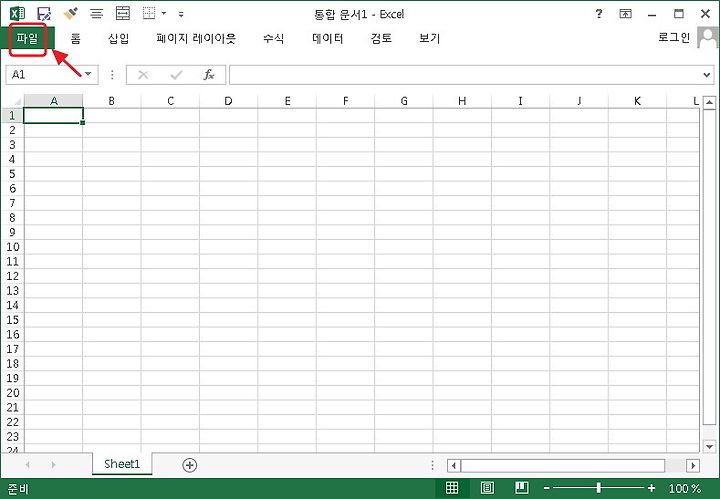This screenshot has height=499, width=720.
Task: Open the 수식 tab
Action: (274, 39)
